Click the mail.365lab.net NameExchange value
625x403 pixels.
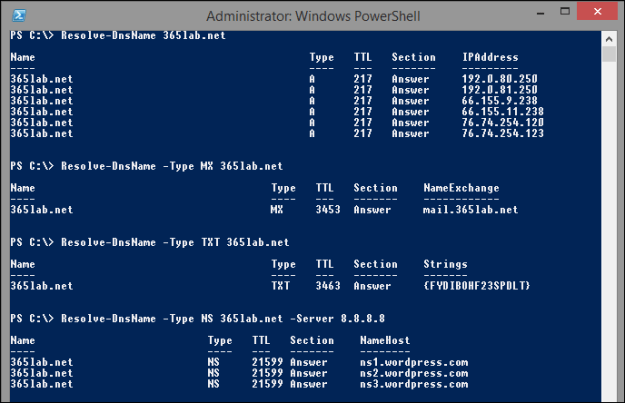click(x=471, y=210)
